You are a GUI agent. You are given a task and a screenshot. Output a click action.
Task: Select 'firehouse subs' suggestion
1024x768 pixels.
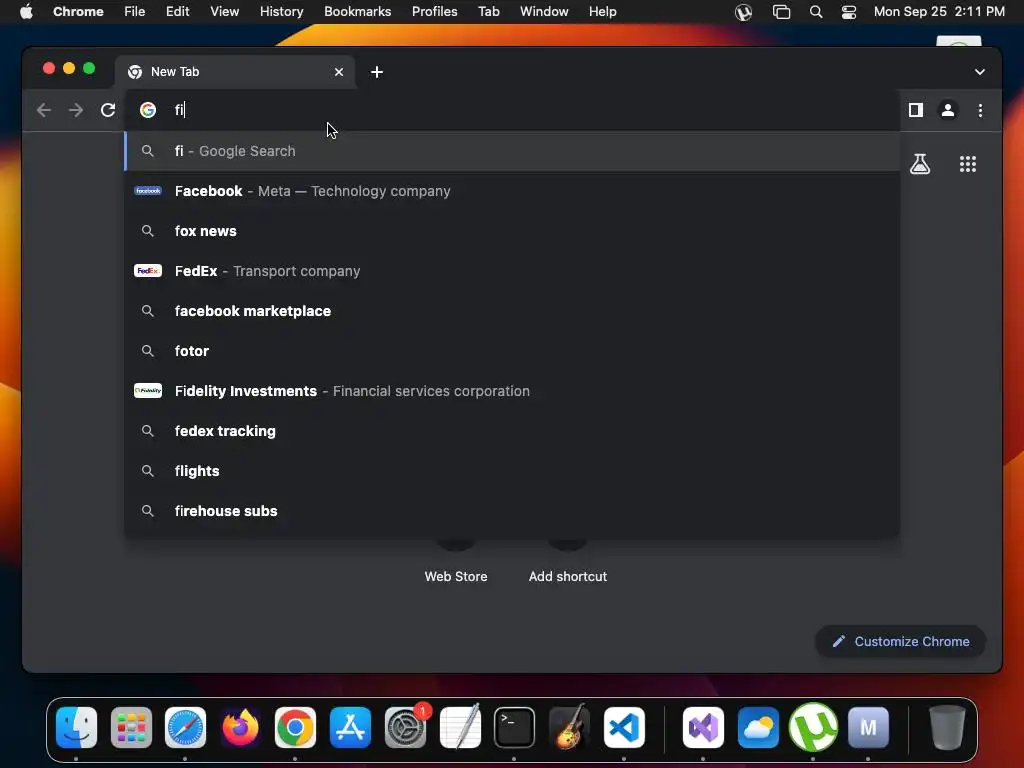pyautogui.click(x=512, y=511)
